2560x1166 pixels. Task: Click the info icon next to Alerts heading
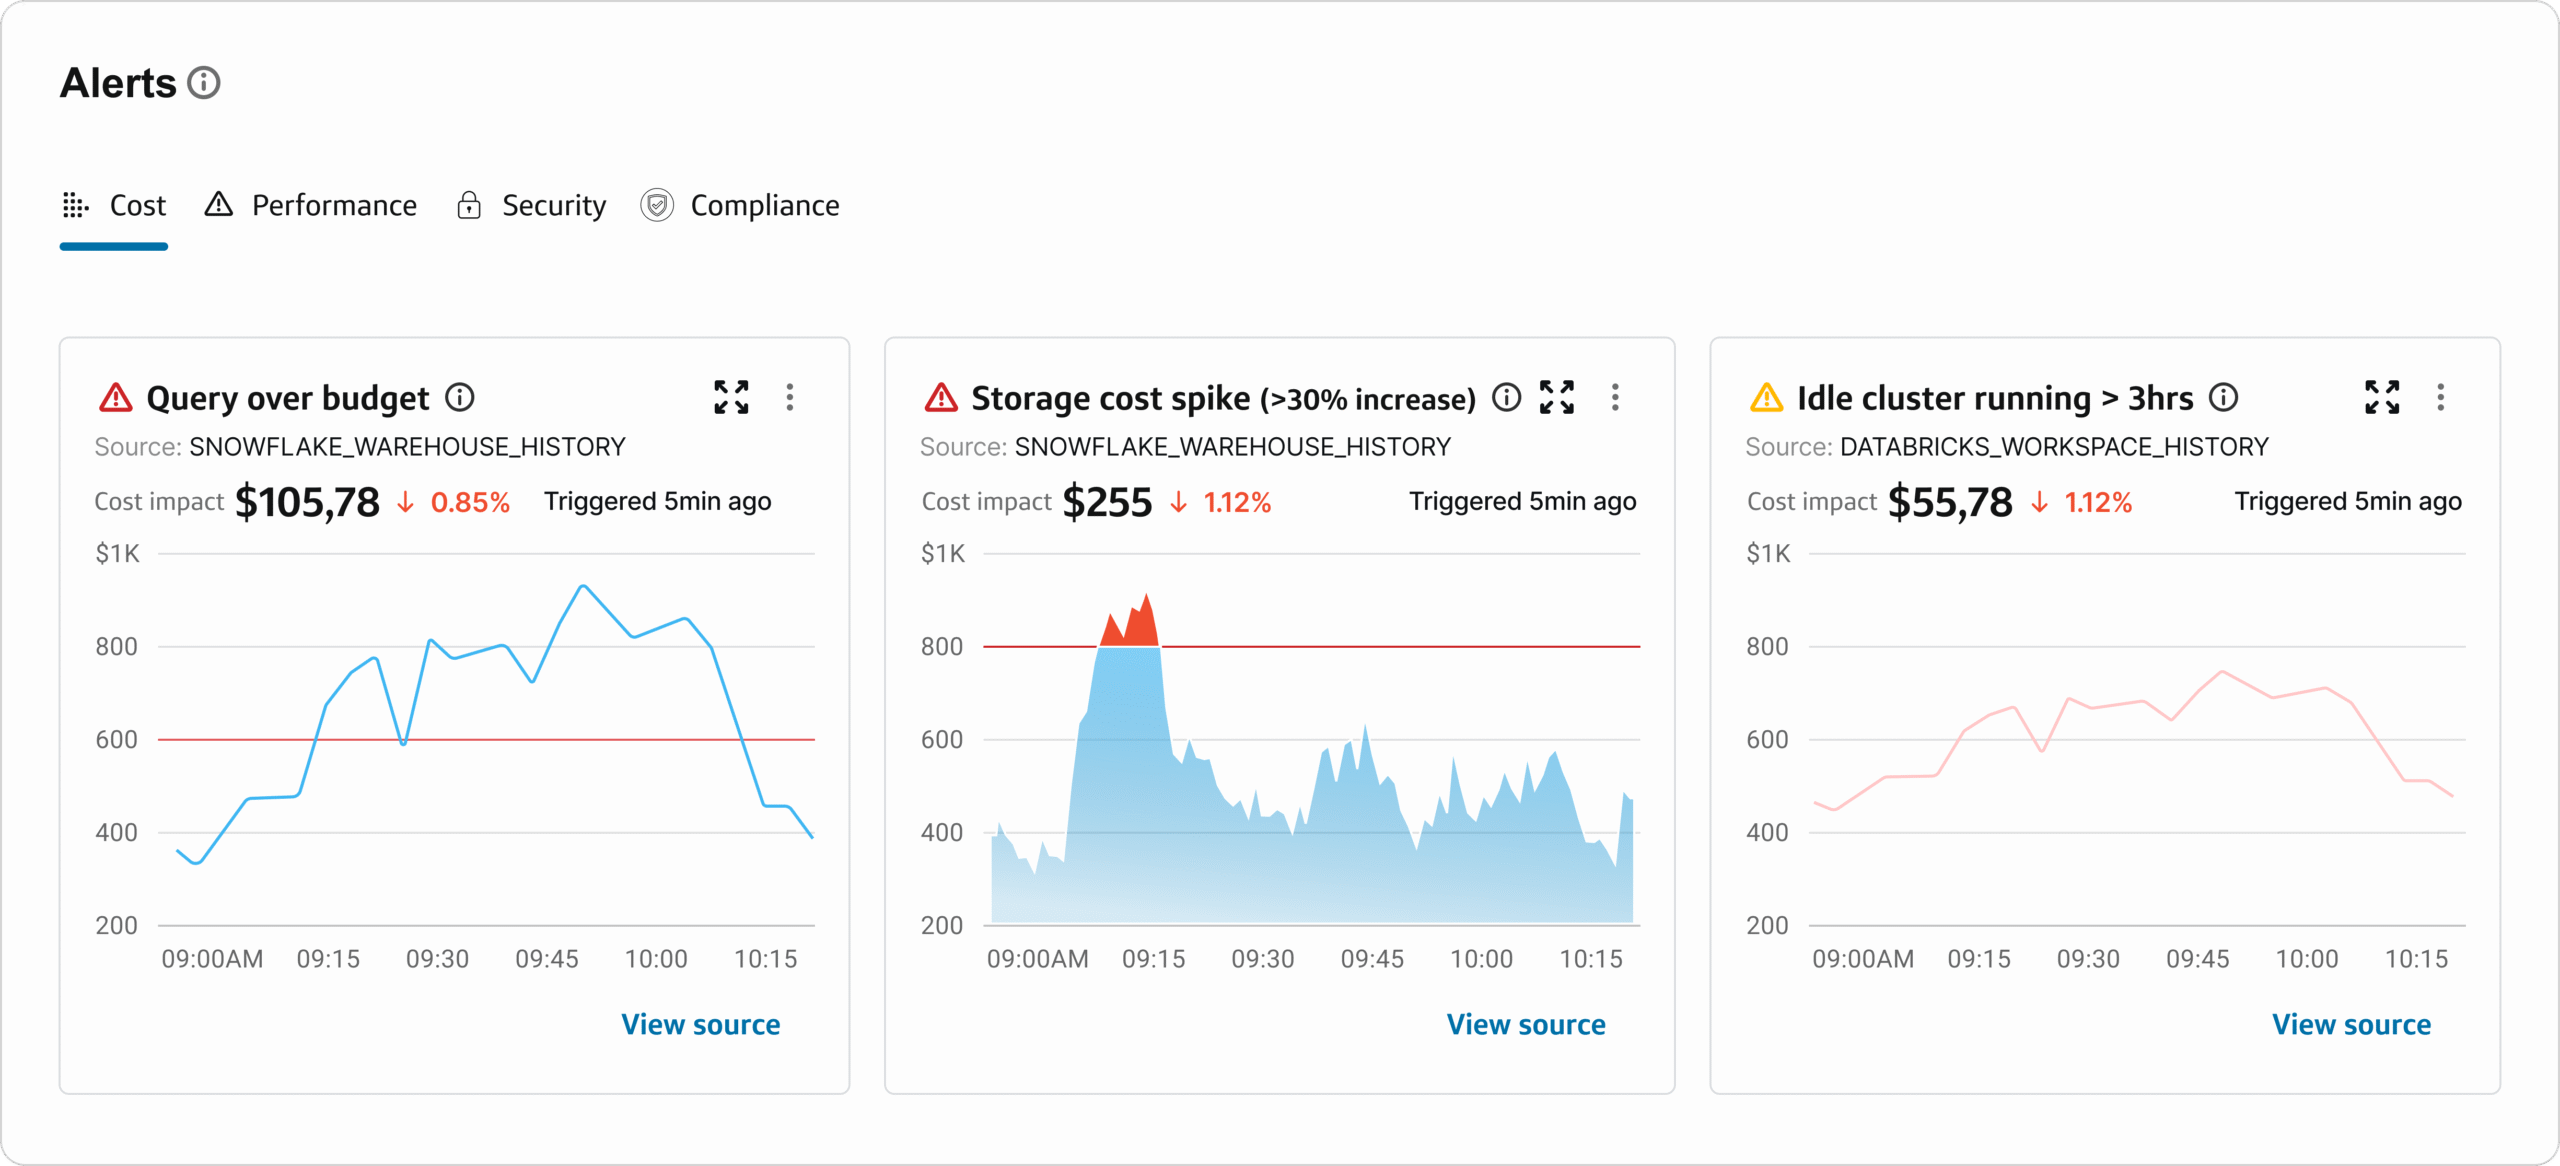pos(204,83)
